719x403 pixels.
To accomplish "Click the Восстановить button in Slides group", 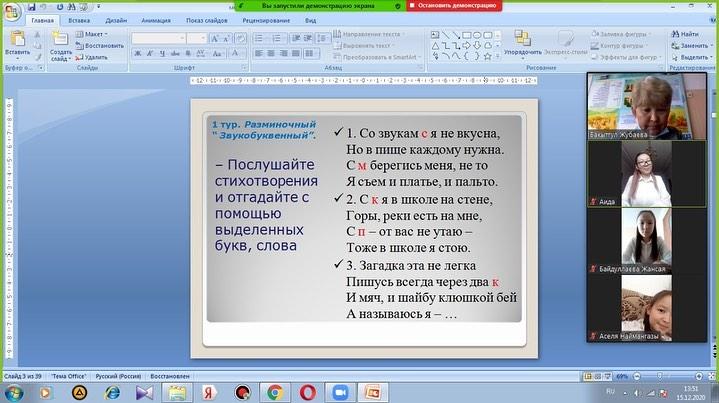I will [102, 46].
